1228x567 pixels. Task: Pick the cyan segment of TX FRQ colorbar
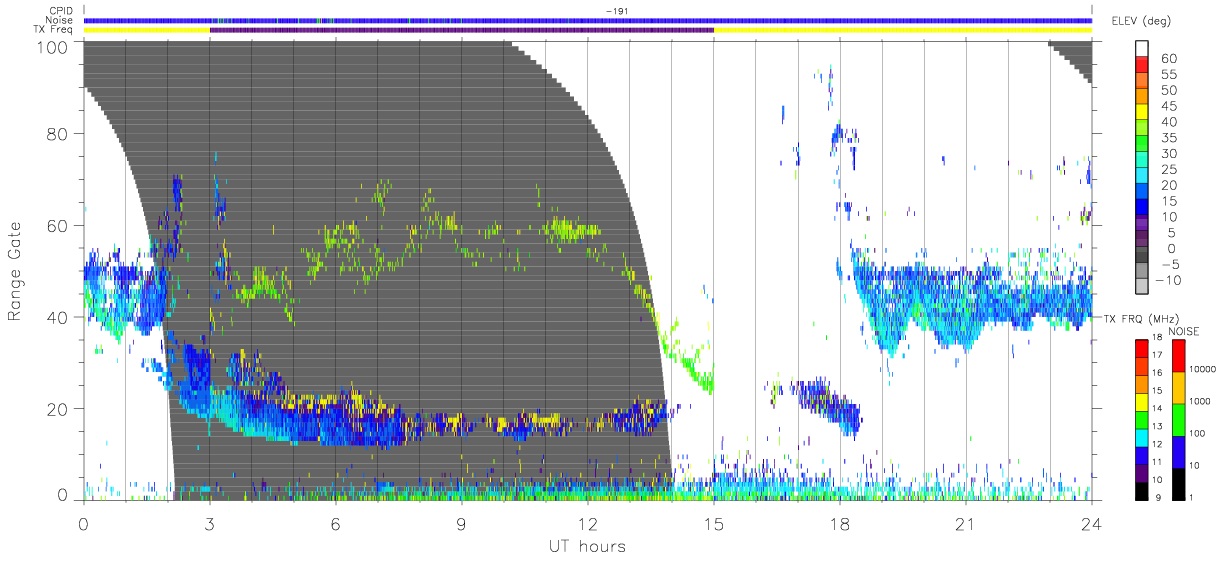1142,437
